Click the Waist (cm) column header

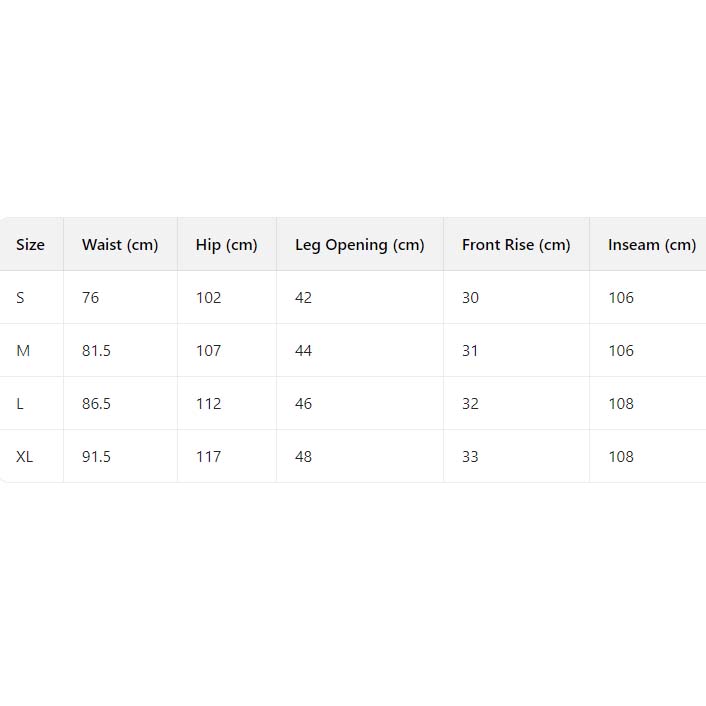[120, 245]
